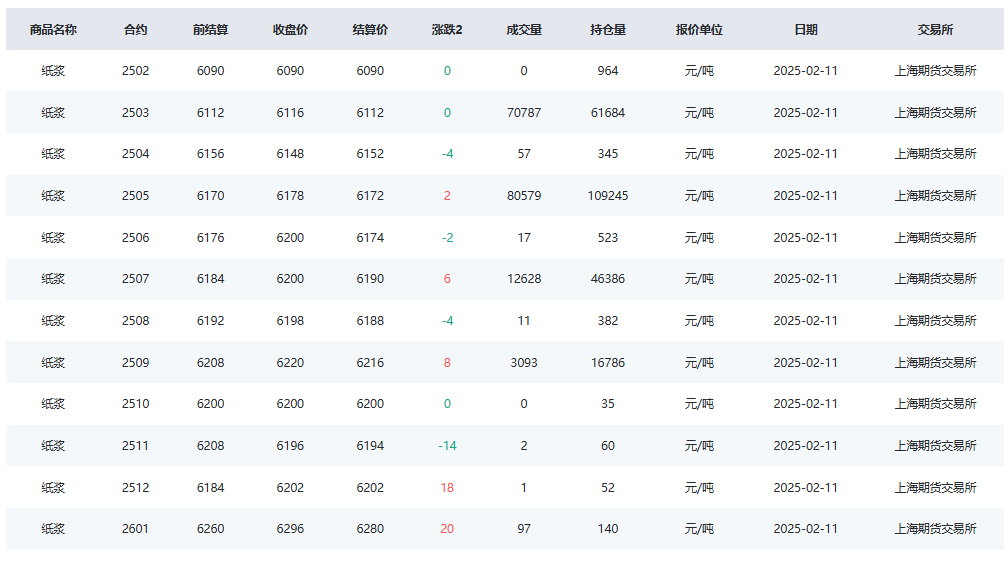Screen dimensions: 1004x568
Task: Select contract 2505 cell
Action: coord(136,196)
